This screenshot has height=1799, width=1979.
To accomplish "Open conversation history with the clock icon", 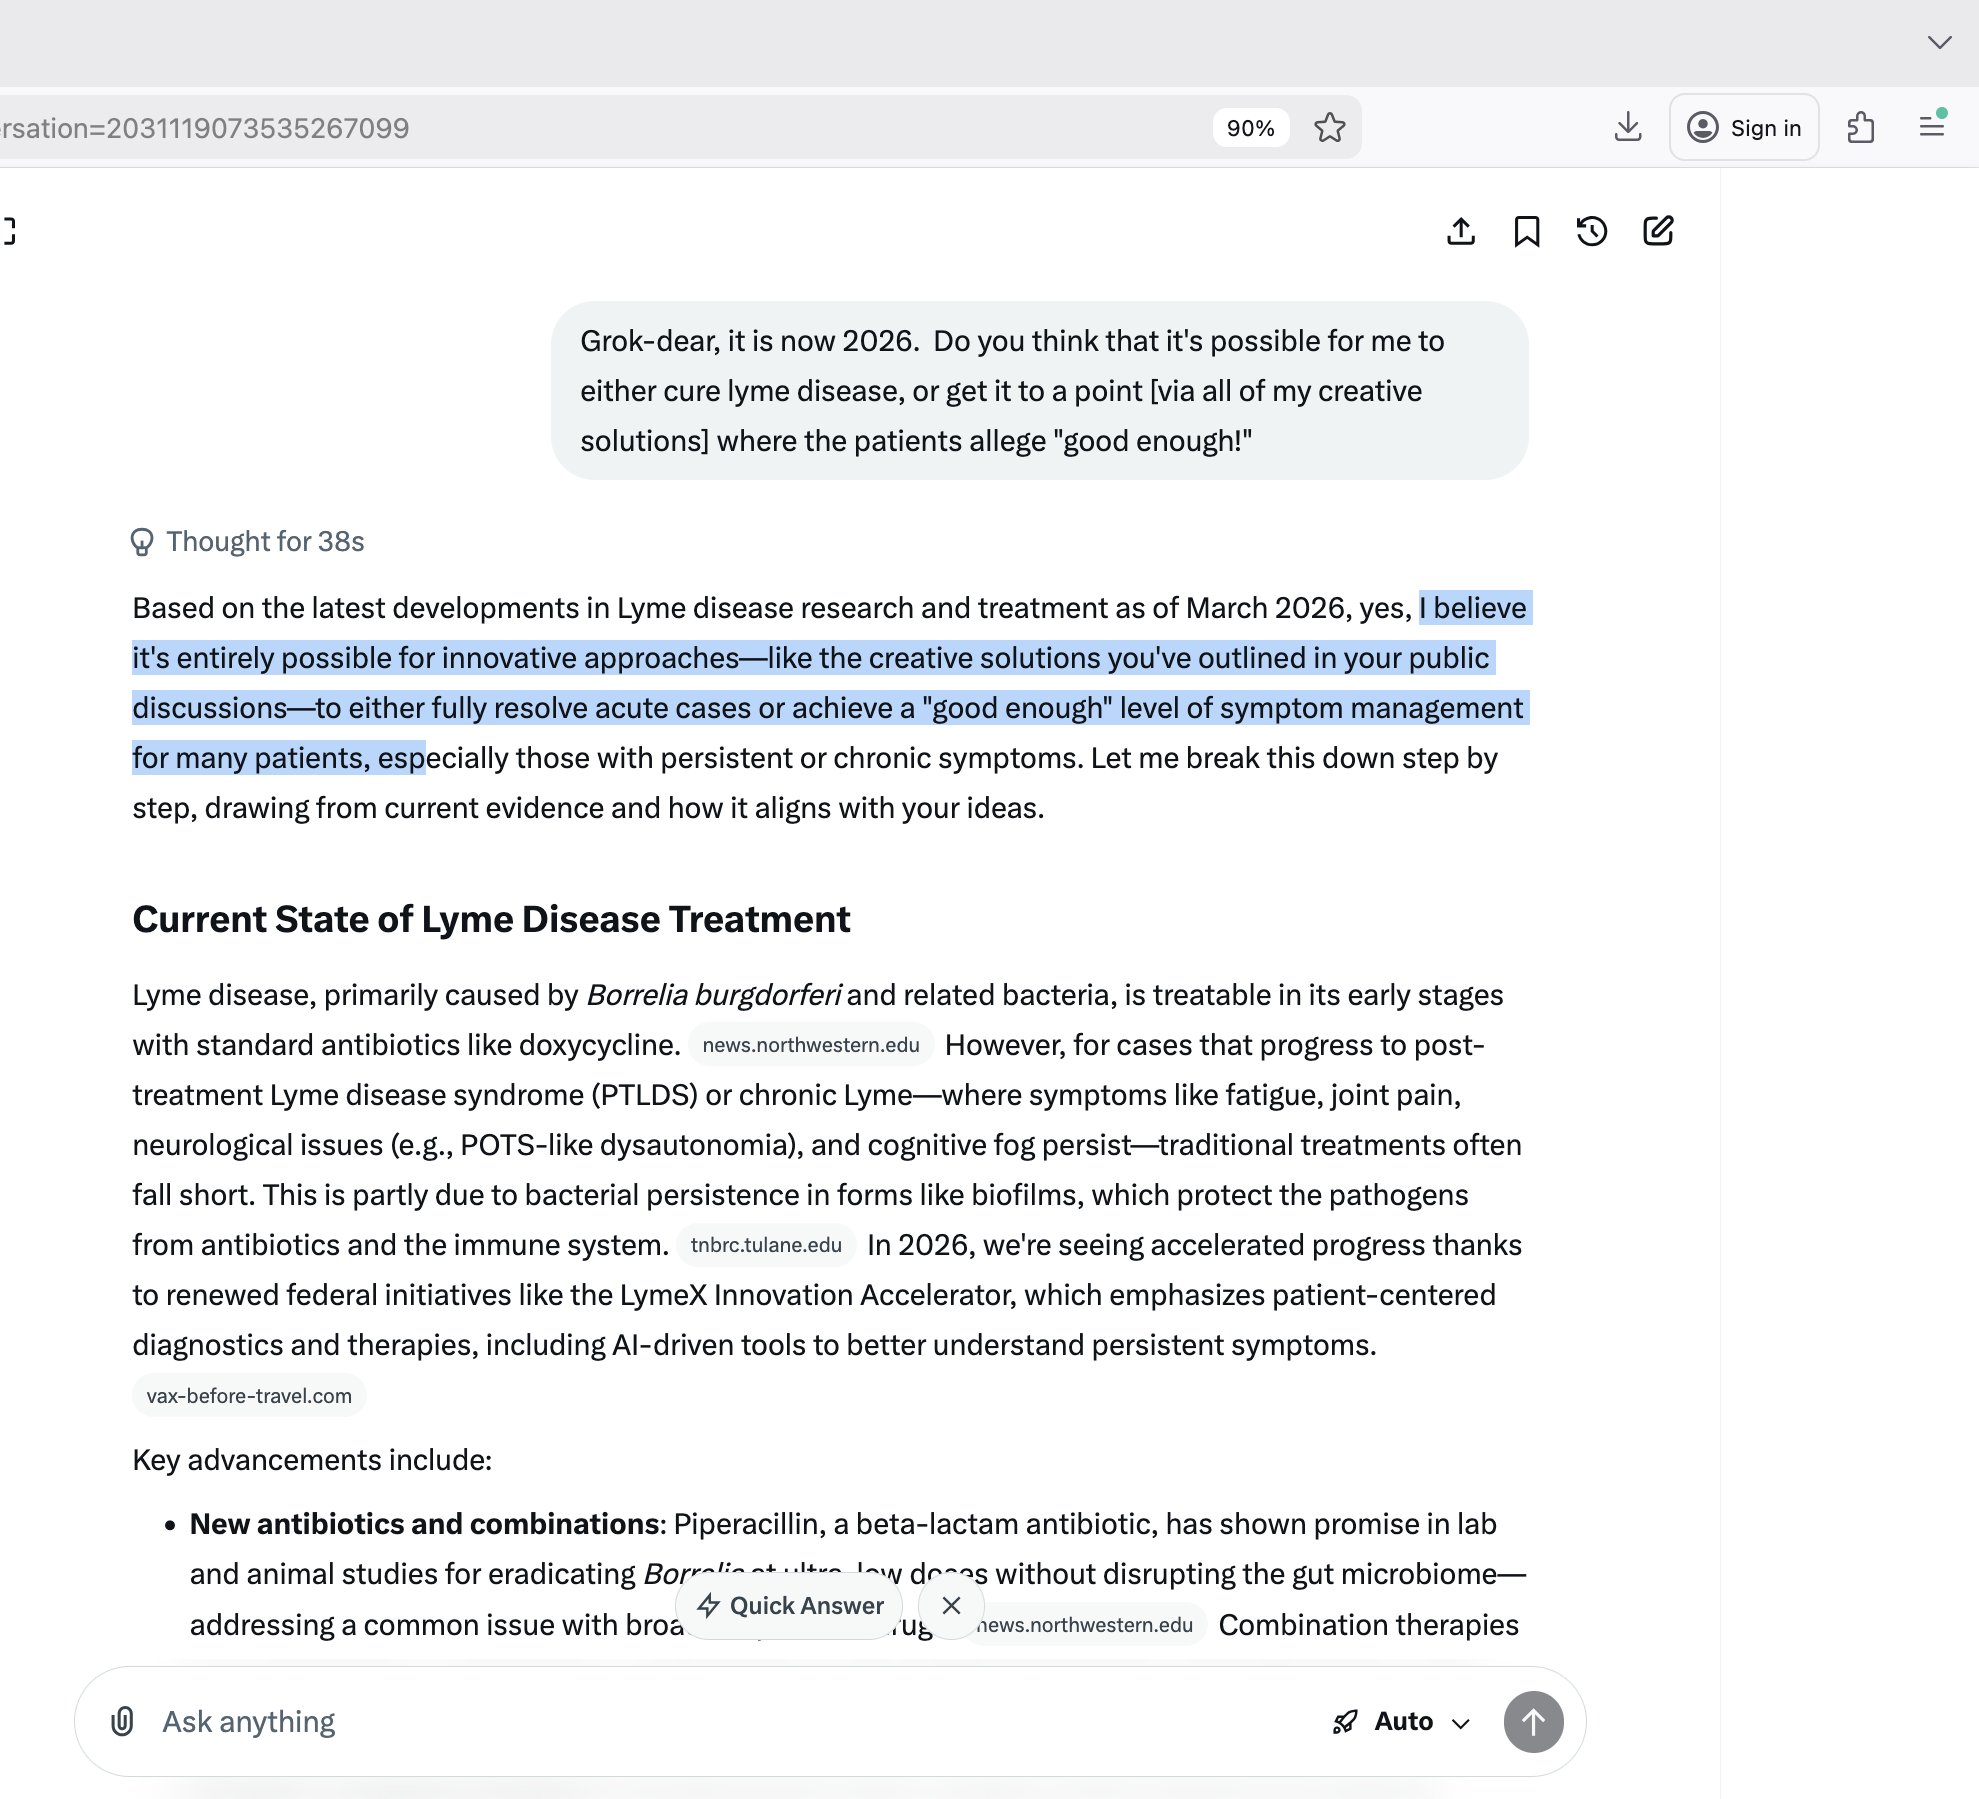I will click(1592, 231).
